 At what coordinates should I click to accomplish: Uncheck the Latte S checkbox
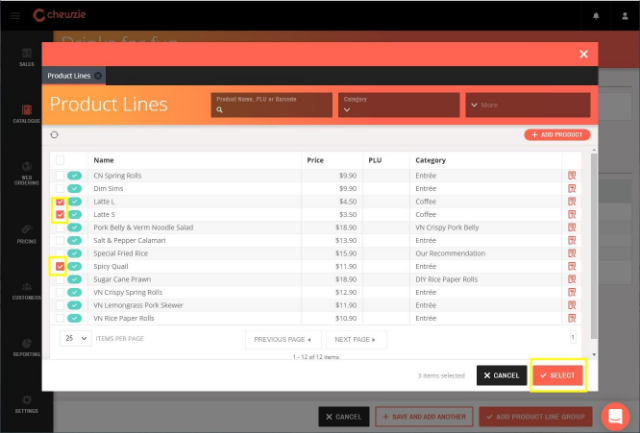pos(60,215)
